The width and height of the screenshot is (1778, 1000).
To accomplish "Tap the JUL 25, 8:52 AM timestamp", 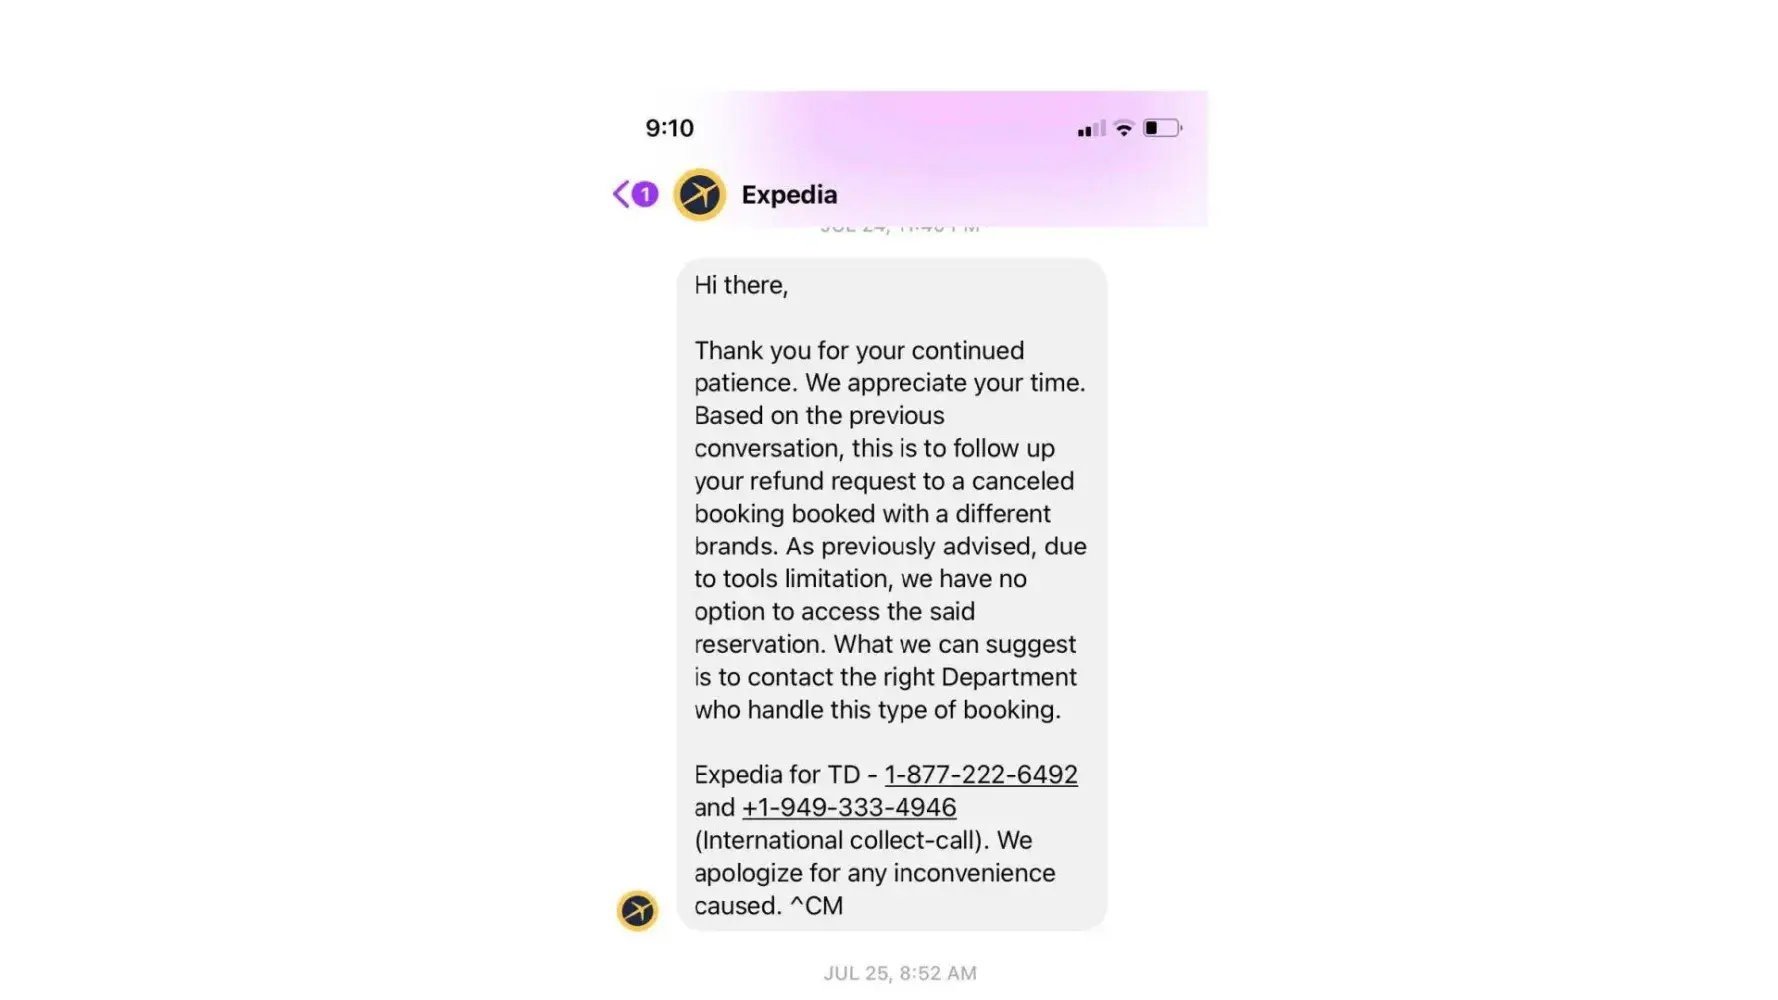I will [x=900, y=973].
